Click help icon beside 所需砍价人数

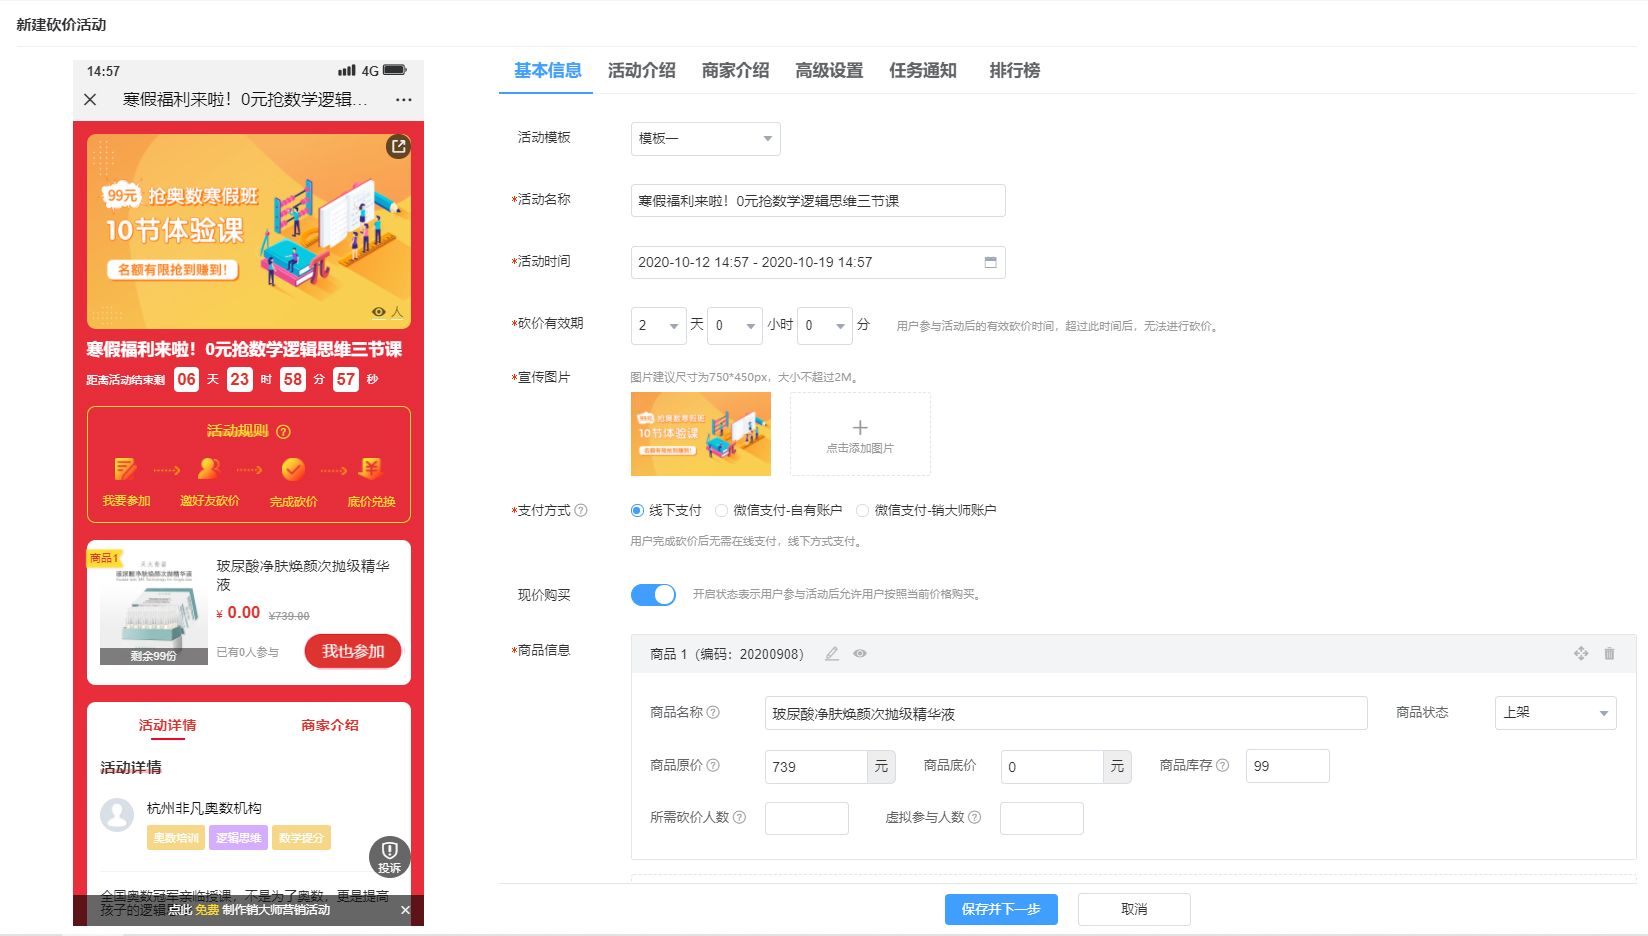pyautogui.click(x=739, y=818)
